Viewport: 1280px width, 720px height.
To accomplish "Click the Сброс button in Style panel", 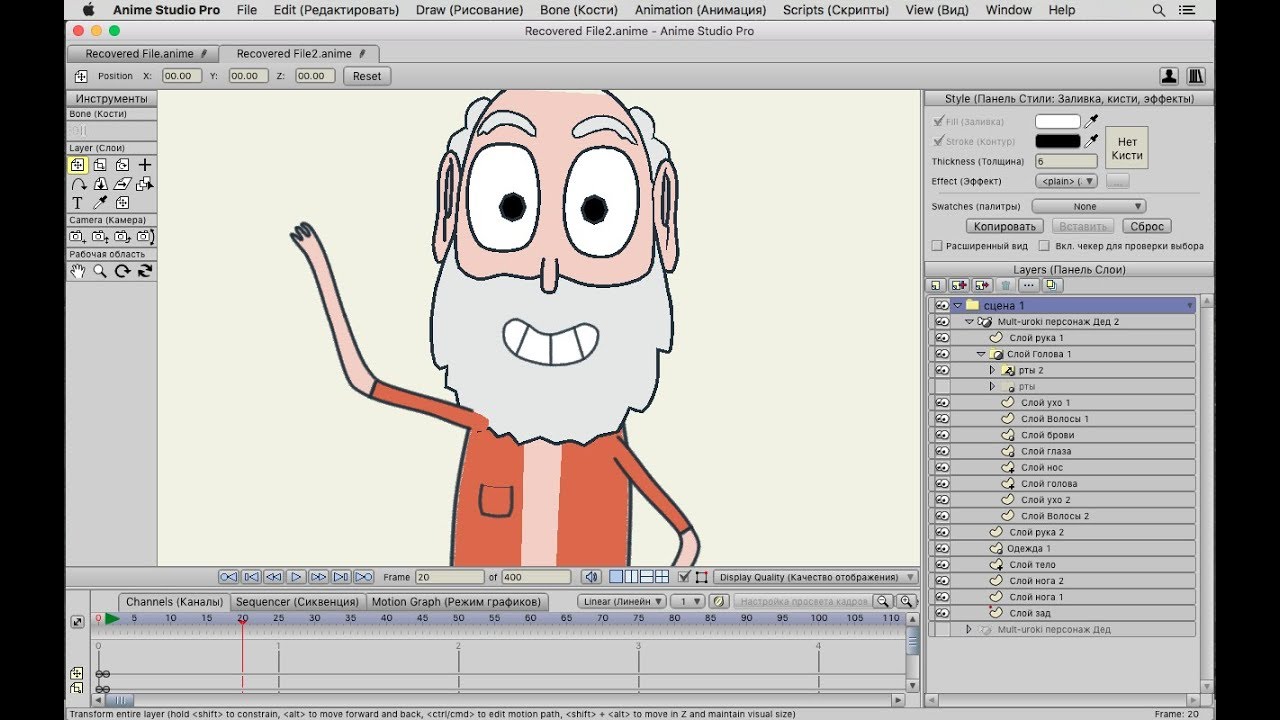I will pos(1146,226).
